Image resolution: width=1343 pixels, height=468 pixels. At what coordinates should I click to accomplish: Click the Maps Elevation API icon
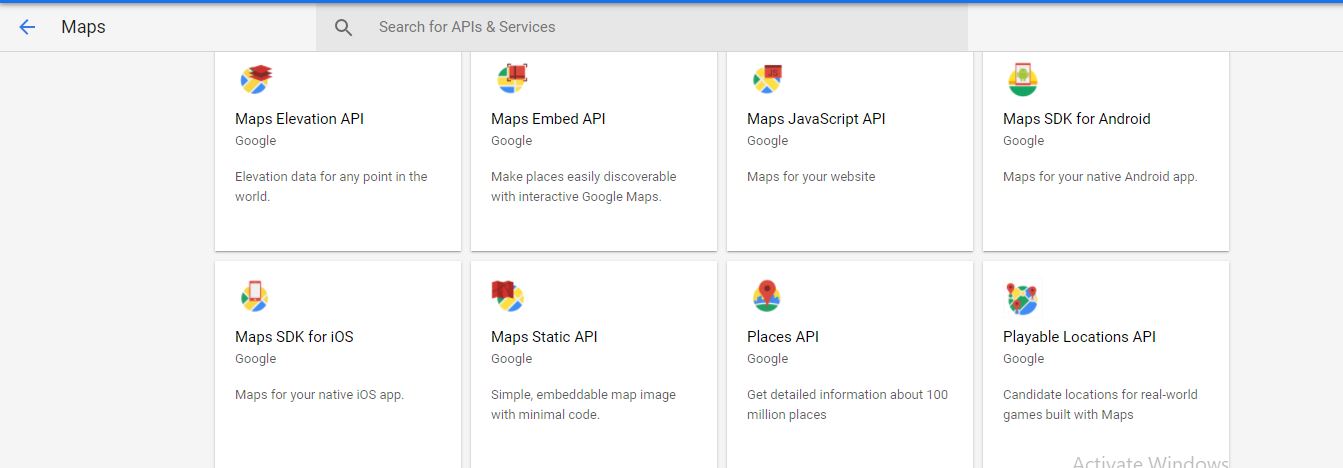(256, 79)
